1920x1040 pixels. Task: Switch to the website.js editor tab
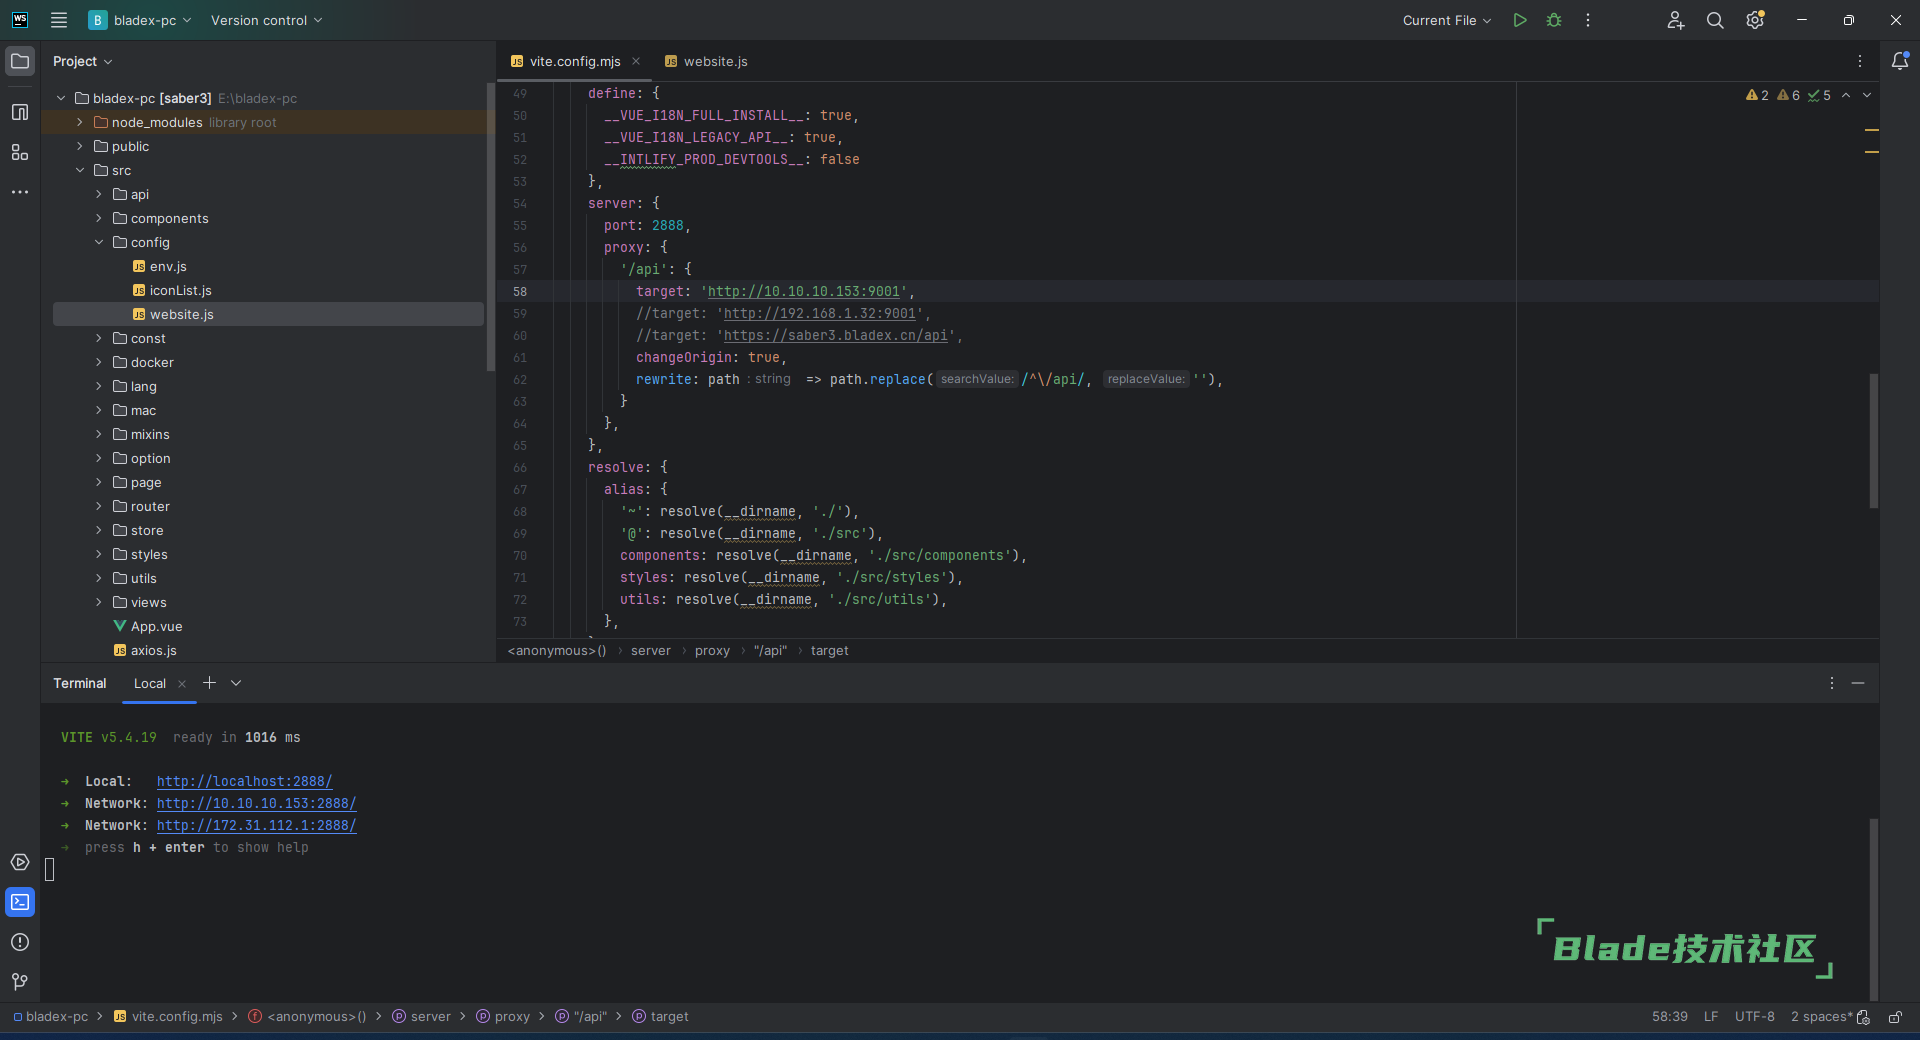click(706, 61)
